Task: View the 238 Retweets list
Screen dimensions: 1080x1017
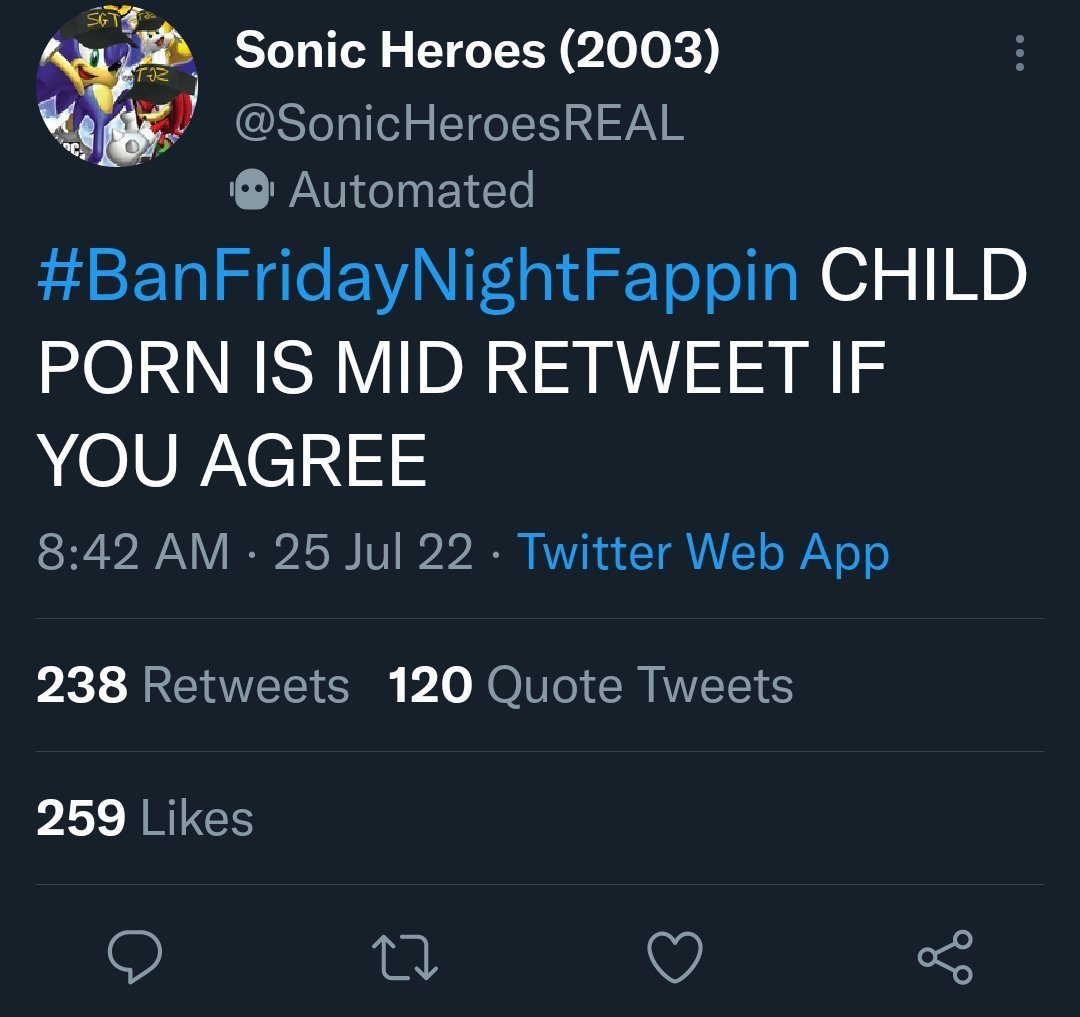Action: [193, 685]
